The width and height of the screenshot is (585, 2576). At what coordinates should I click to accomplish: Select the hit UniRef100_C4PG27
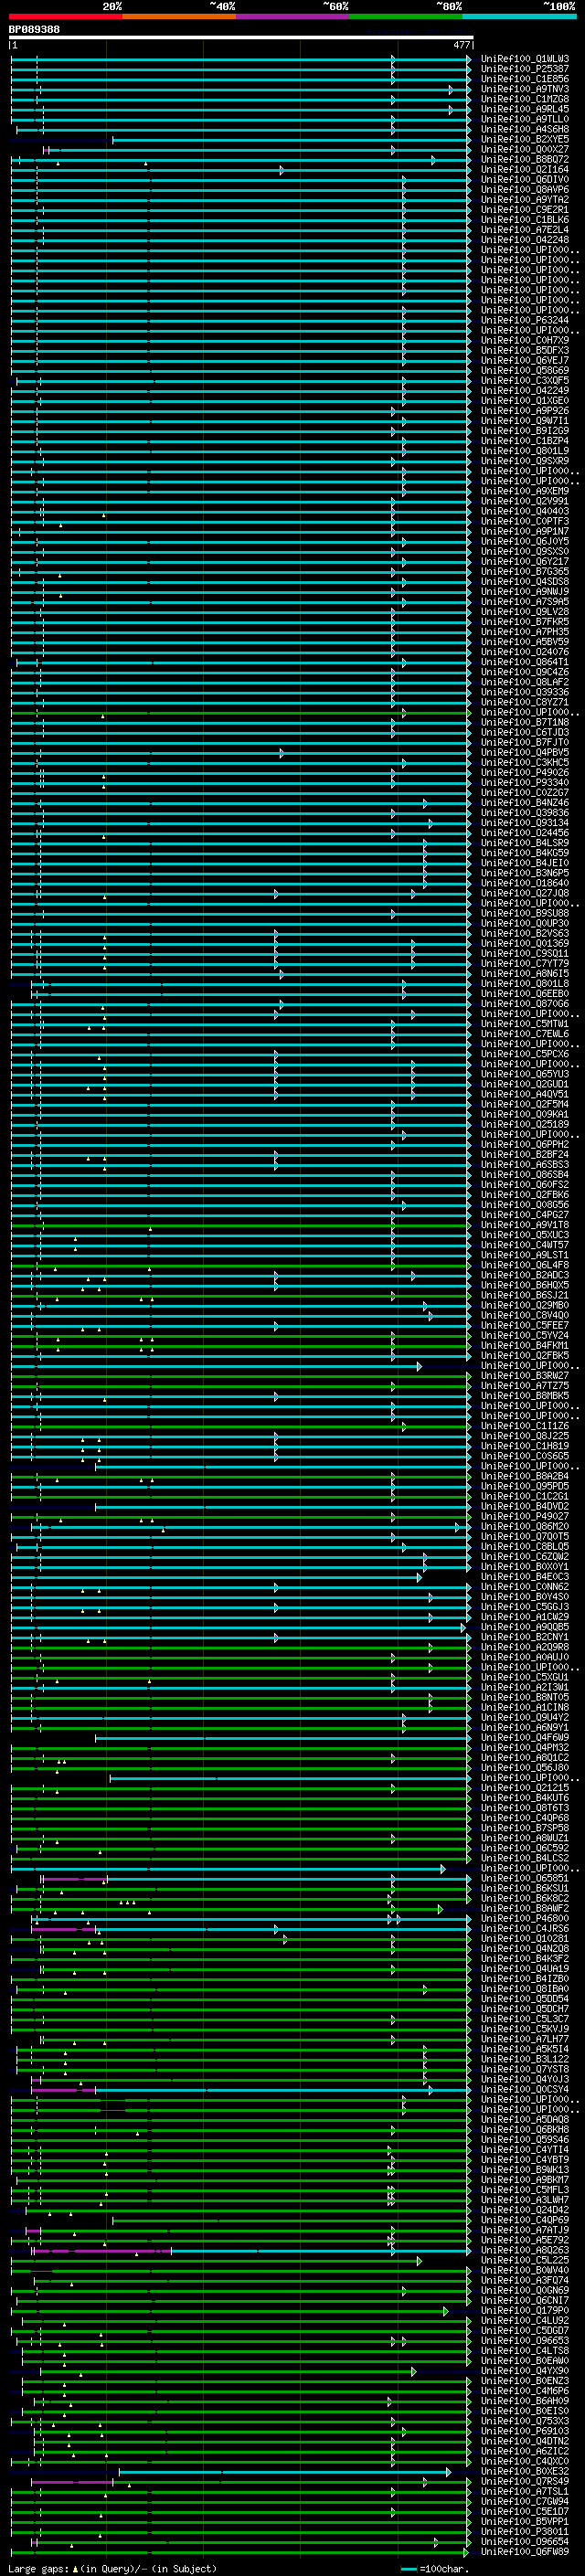tap(525, 1215)
